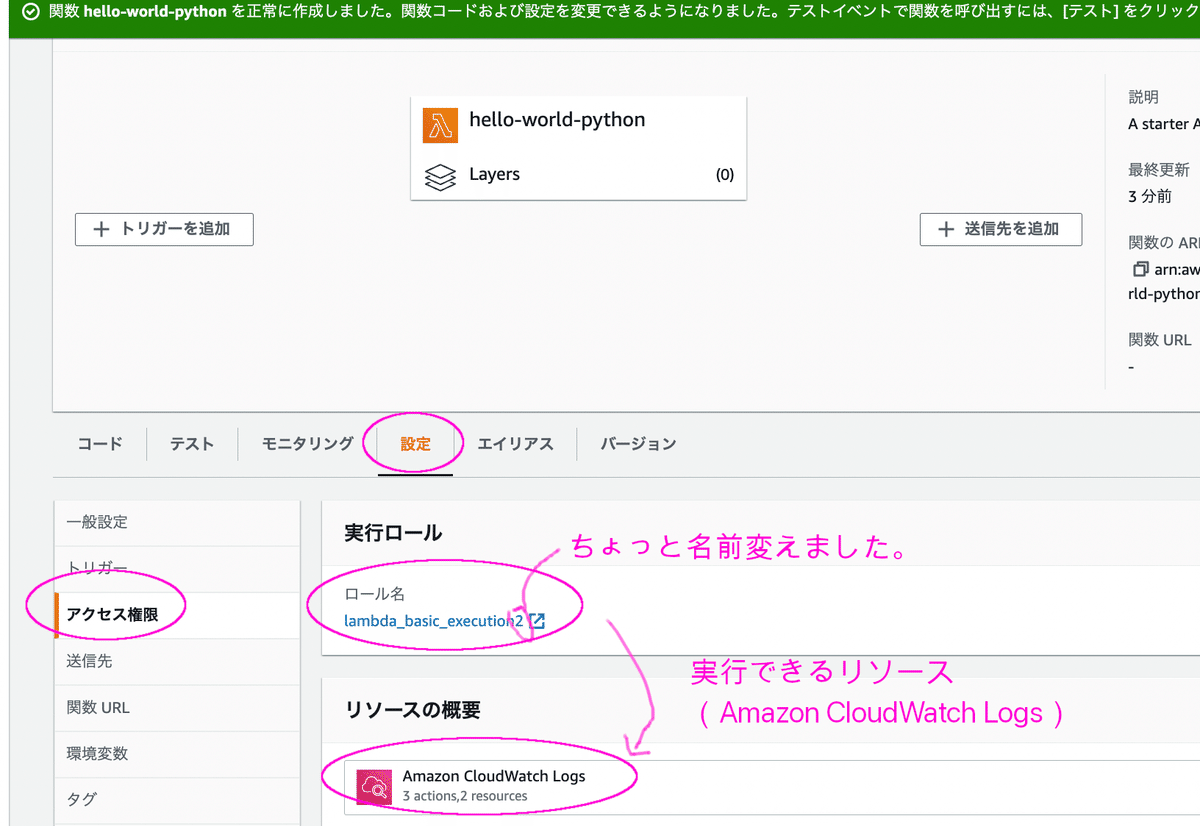Click the リソースの概要 heading

point(412,710)
